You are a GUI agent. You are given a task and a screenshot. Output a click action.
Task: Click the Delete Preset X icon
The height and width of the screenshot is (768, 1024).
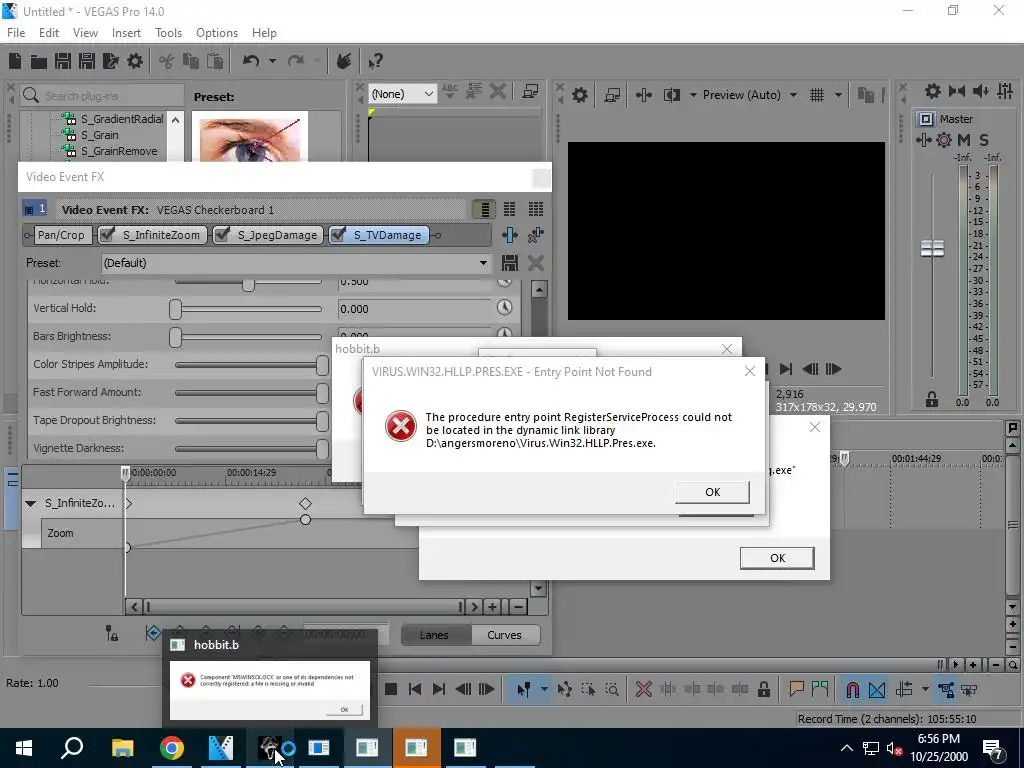pos(536,263)
